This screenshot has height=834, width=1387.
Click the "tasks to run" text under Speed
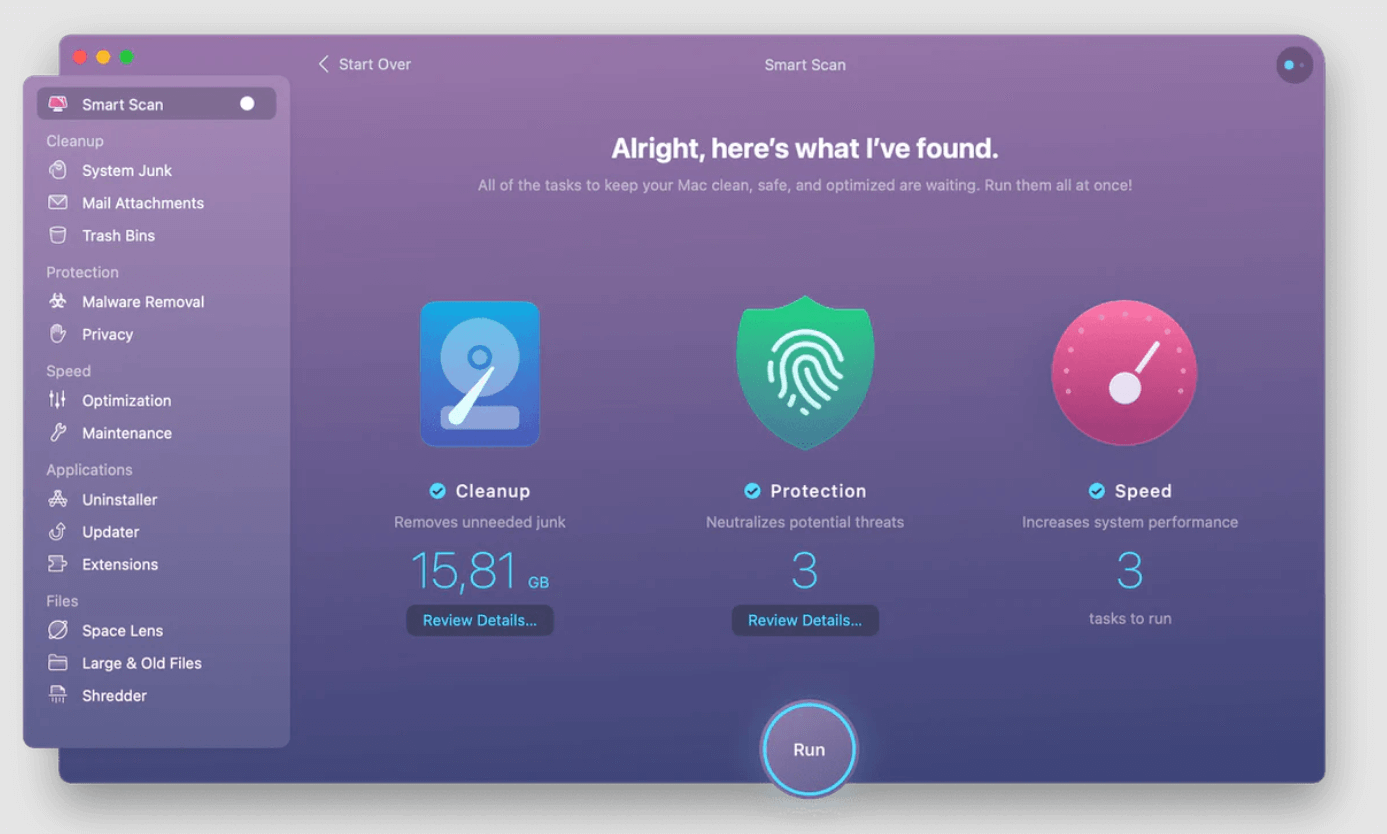point(1130,619)
